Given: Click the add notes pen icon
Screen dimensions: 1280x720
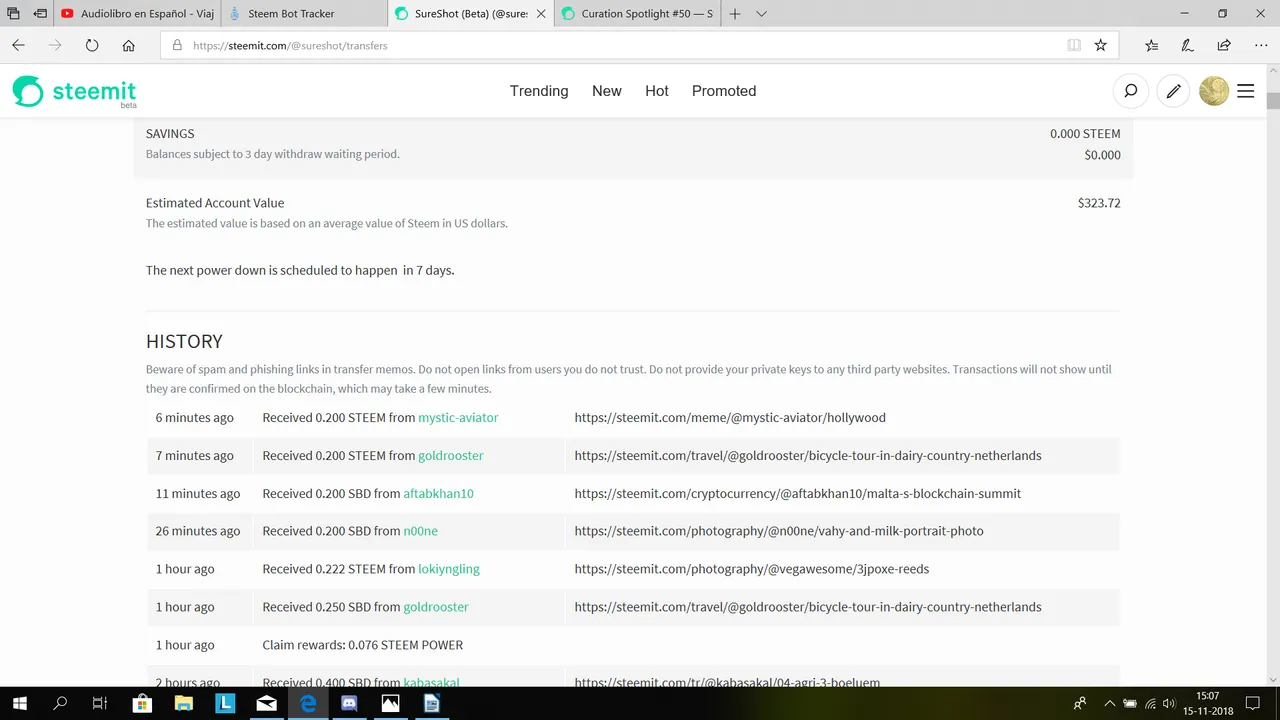Looking at the screenshot, I should pyautogui.click(x=1188, y=45).
